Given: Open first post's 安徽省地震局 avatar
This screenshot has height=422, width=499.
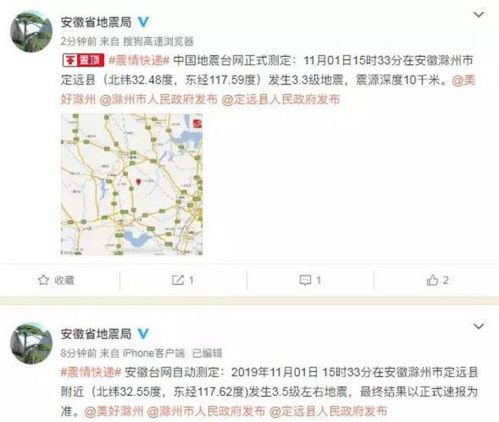Looking at the screenshot, I should point(31,31).
